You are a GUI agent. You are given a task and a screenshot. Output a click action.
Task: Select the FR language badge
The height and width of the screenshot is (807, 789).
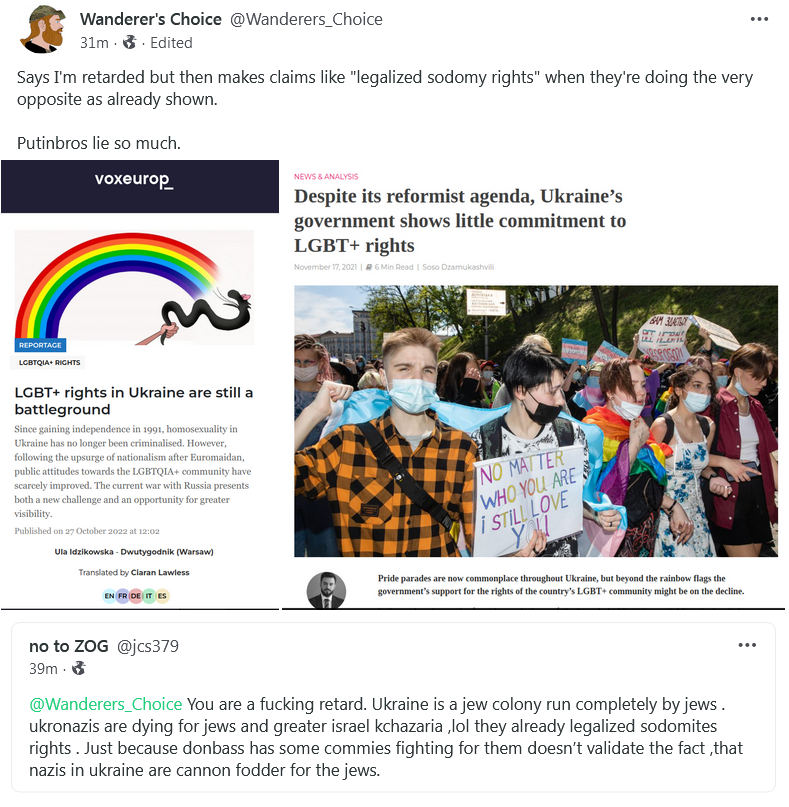pos(122,596)
